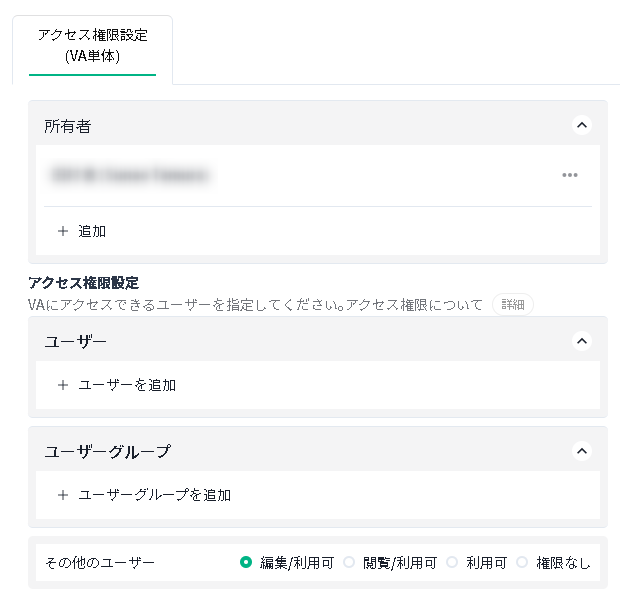Click the blurred owner name entry
This screenshot has height=603, width=620.
pyautogui.click(x=130, y=175)
